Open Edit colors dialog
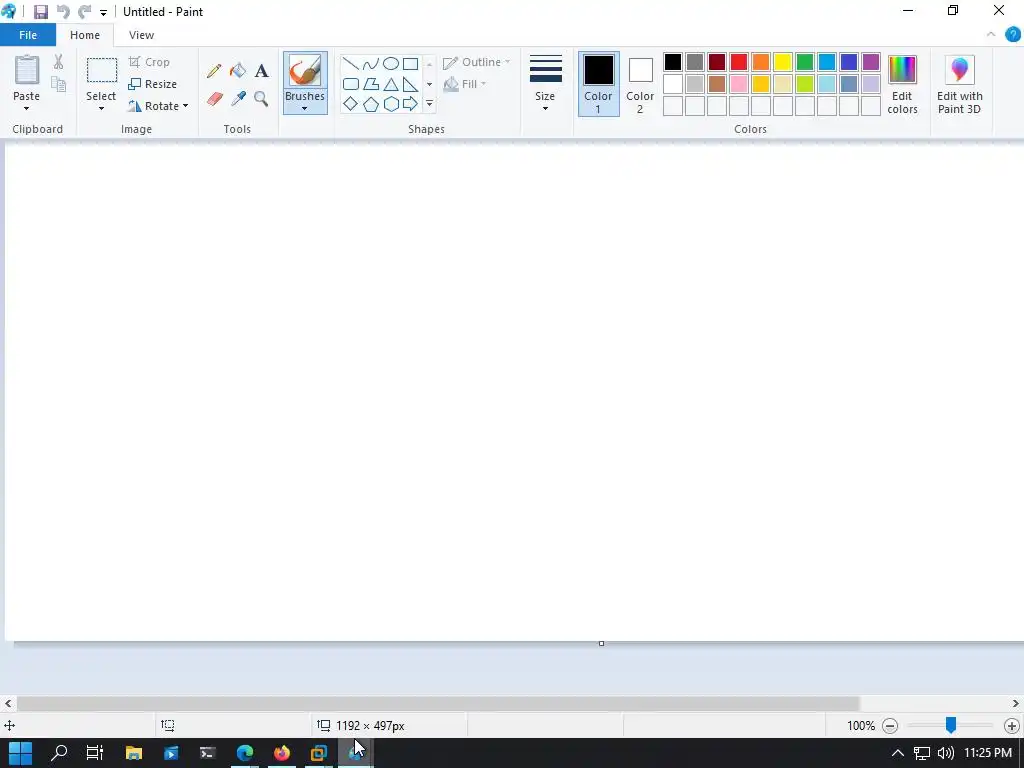This screenshot has height=768, width=1024. 903,84
